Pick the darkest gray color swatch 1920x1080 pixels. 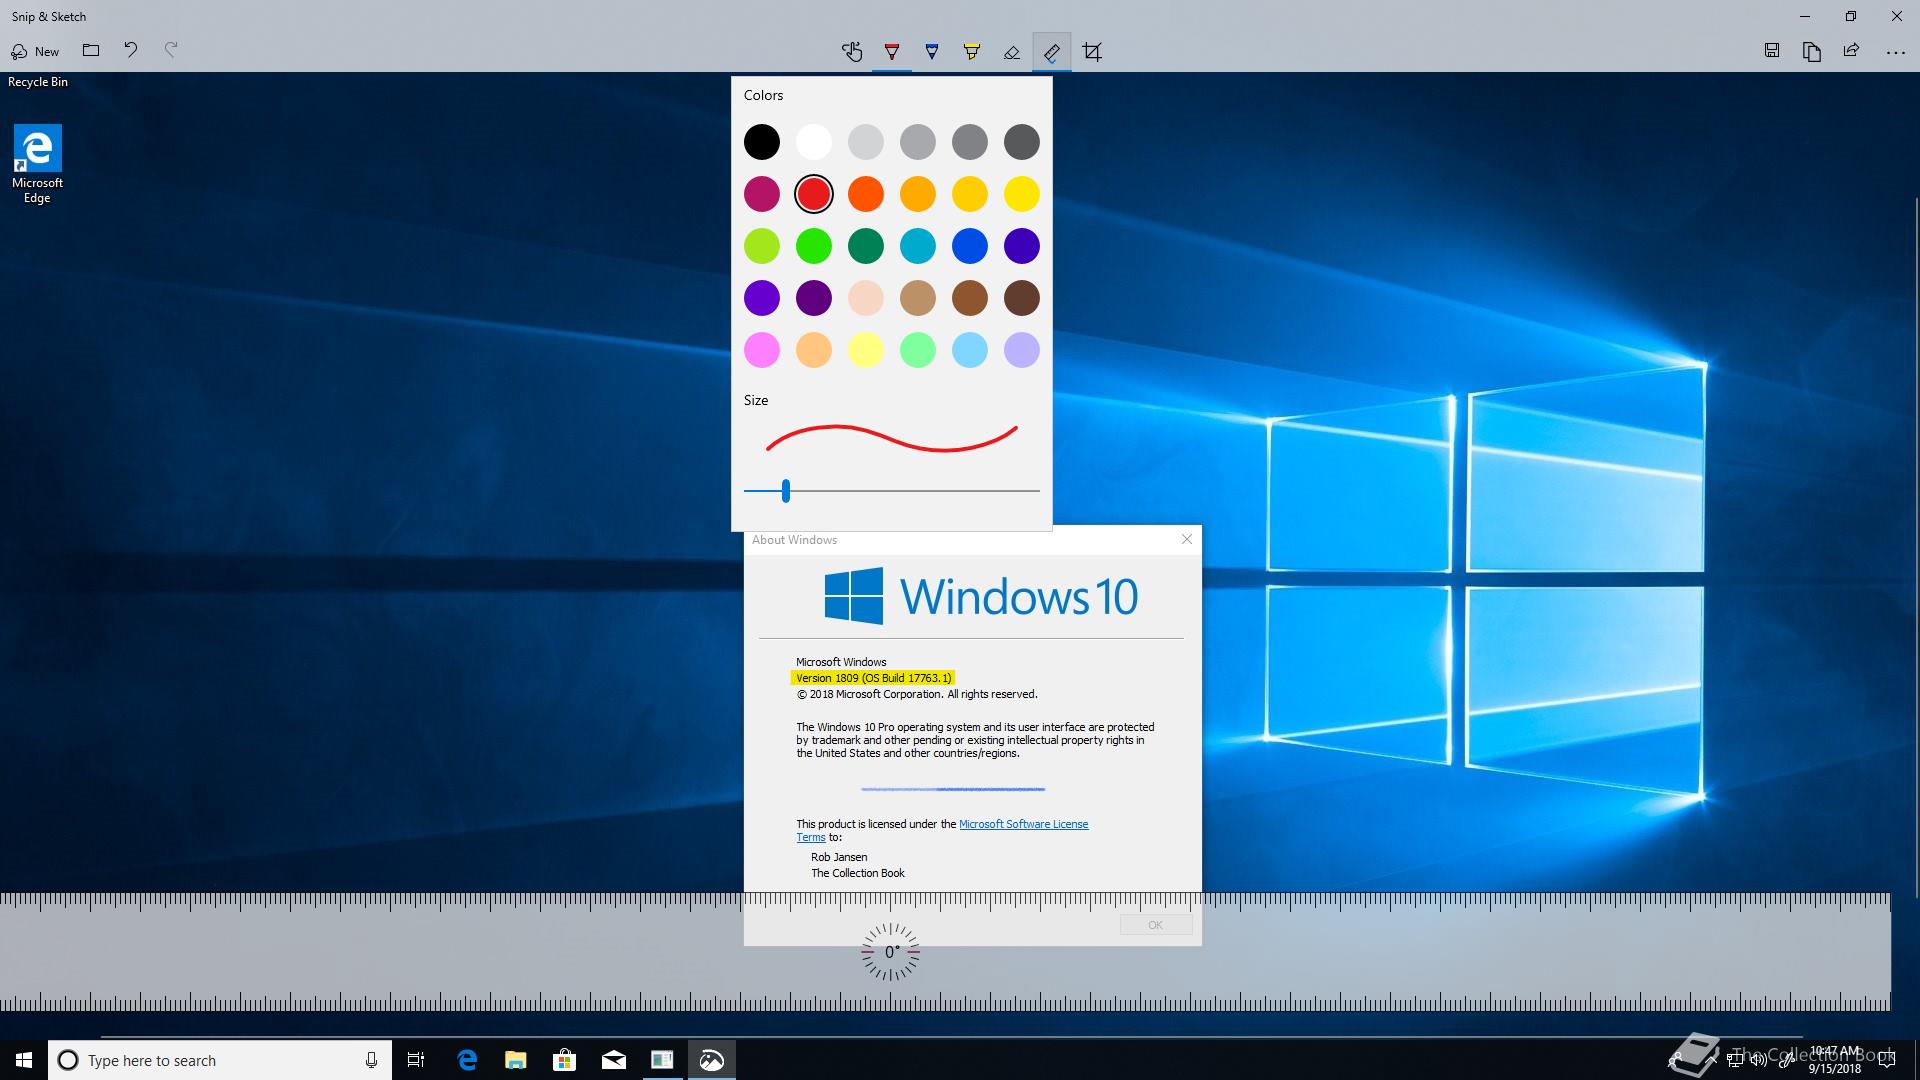tap(1022, 142)
